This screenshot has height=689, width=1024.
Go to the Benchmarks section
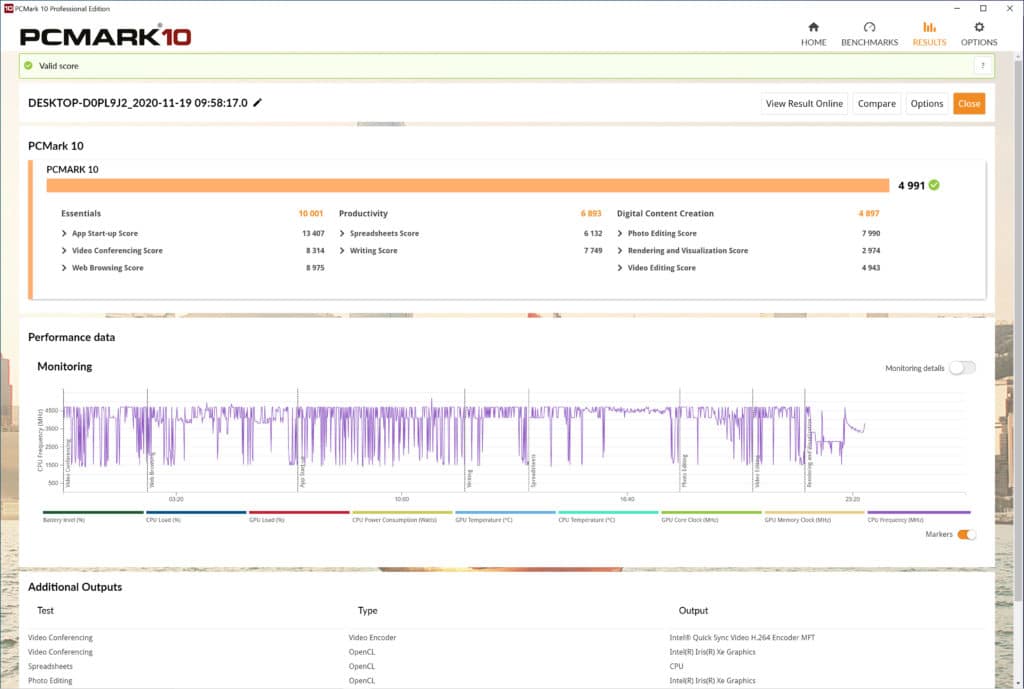coord(869,34)
